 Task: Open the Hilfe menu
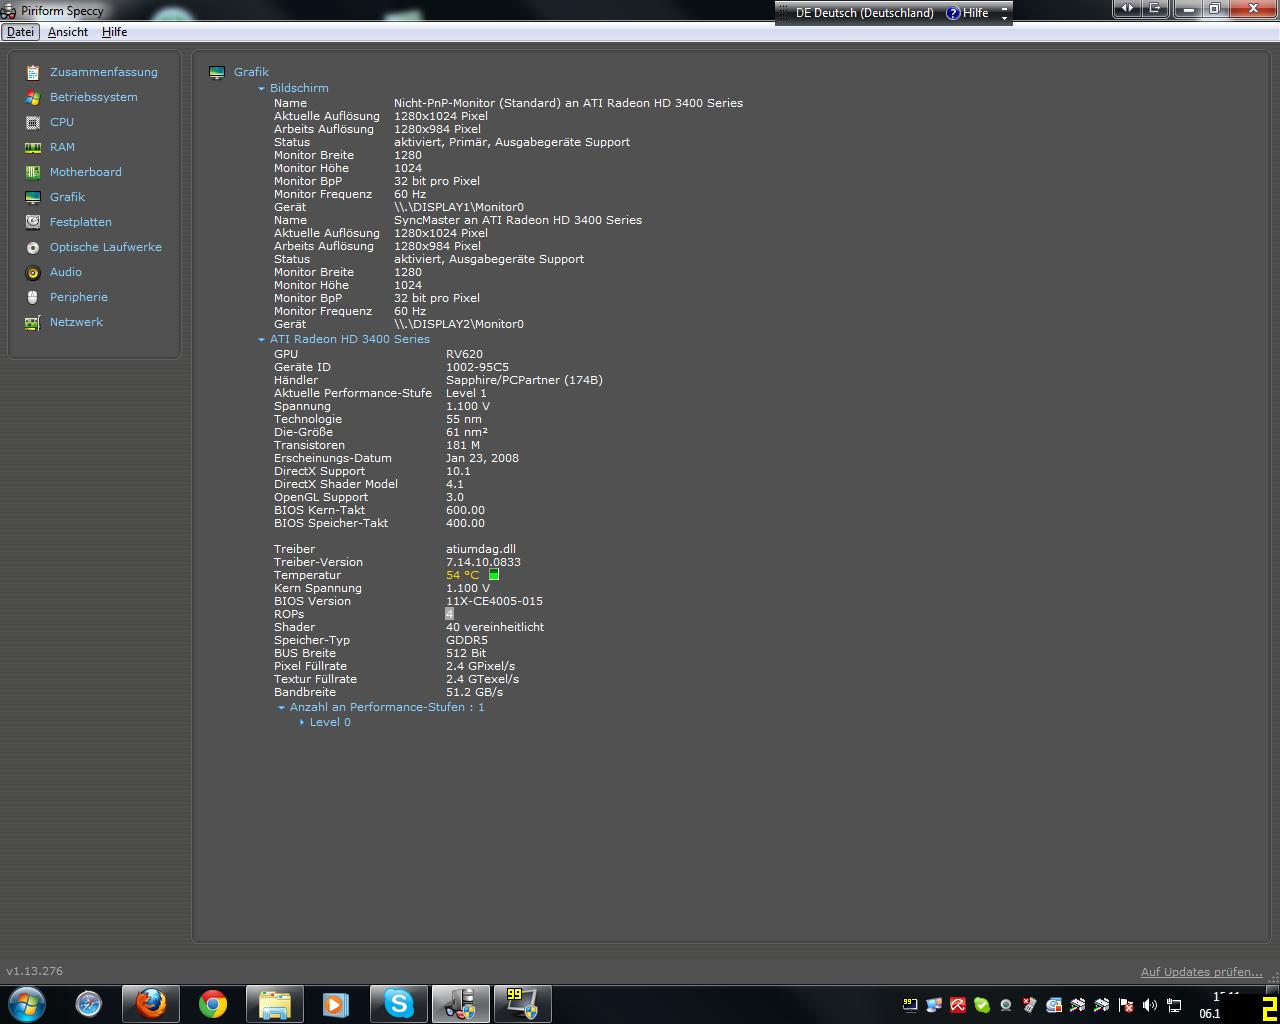point(114,32)
